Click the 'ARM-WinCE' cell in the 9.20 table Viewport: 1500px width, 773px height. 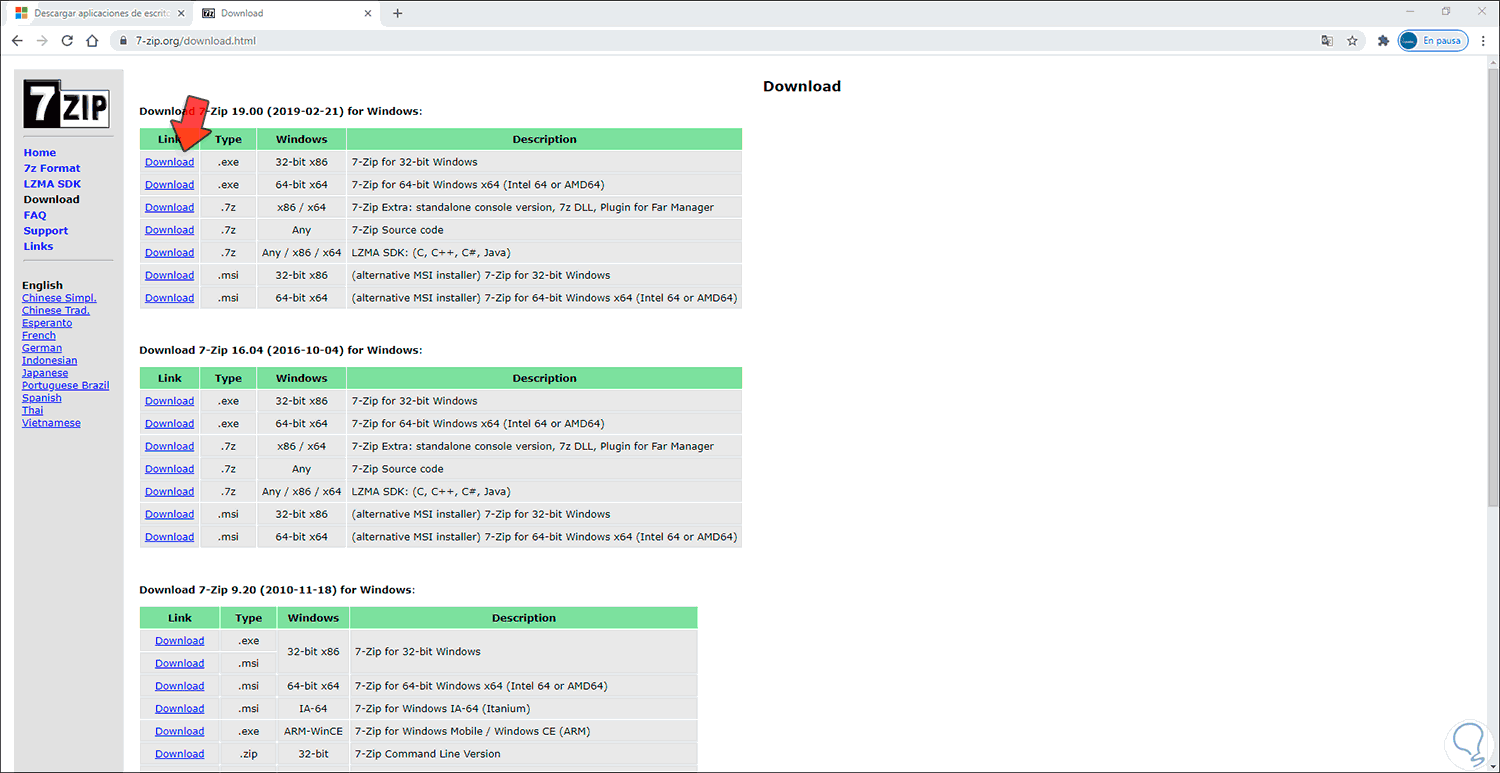pyautogui.click(x=313, y=731)
